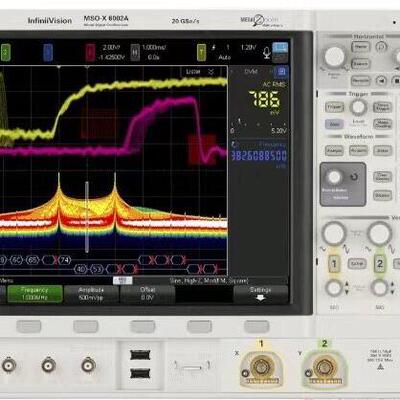The height and width of the screenshot is (400, 400).
Task: Tap the '2.00V/' vertical scale value
Action: (111, 47)
